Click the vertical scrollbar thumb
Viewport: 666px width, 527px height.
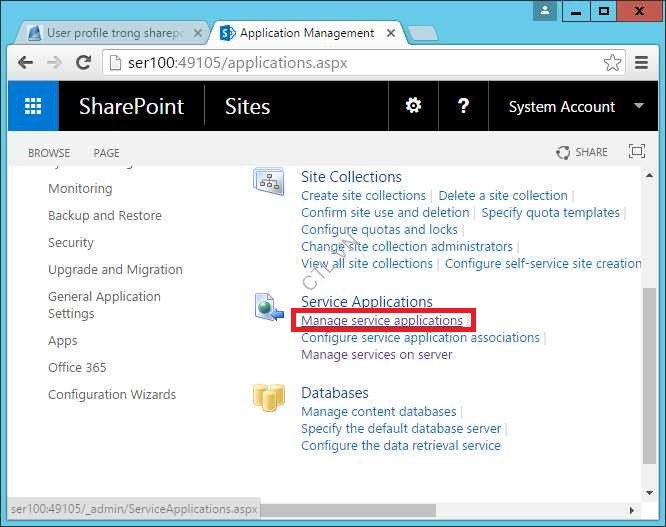649,376
